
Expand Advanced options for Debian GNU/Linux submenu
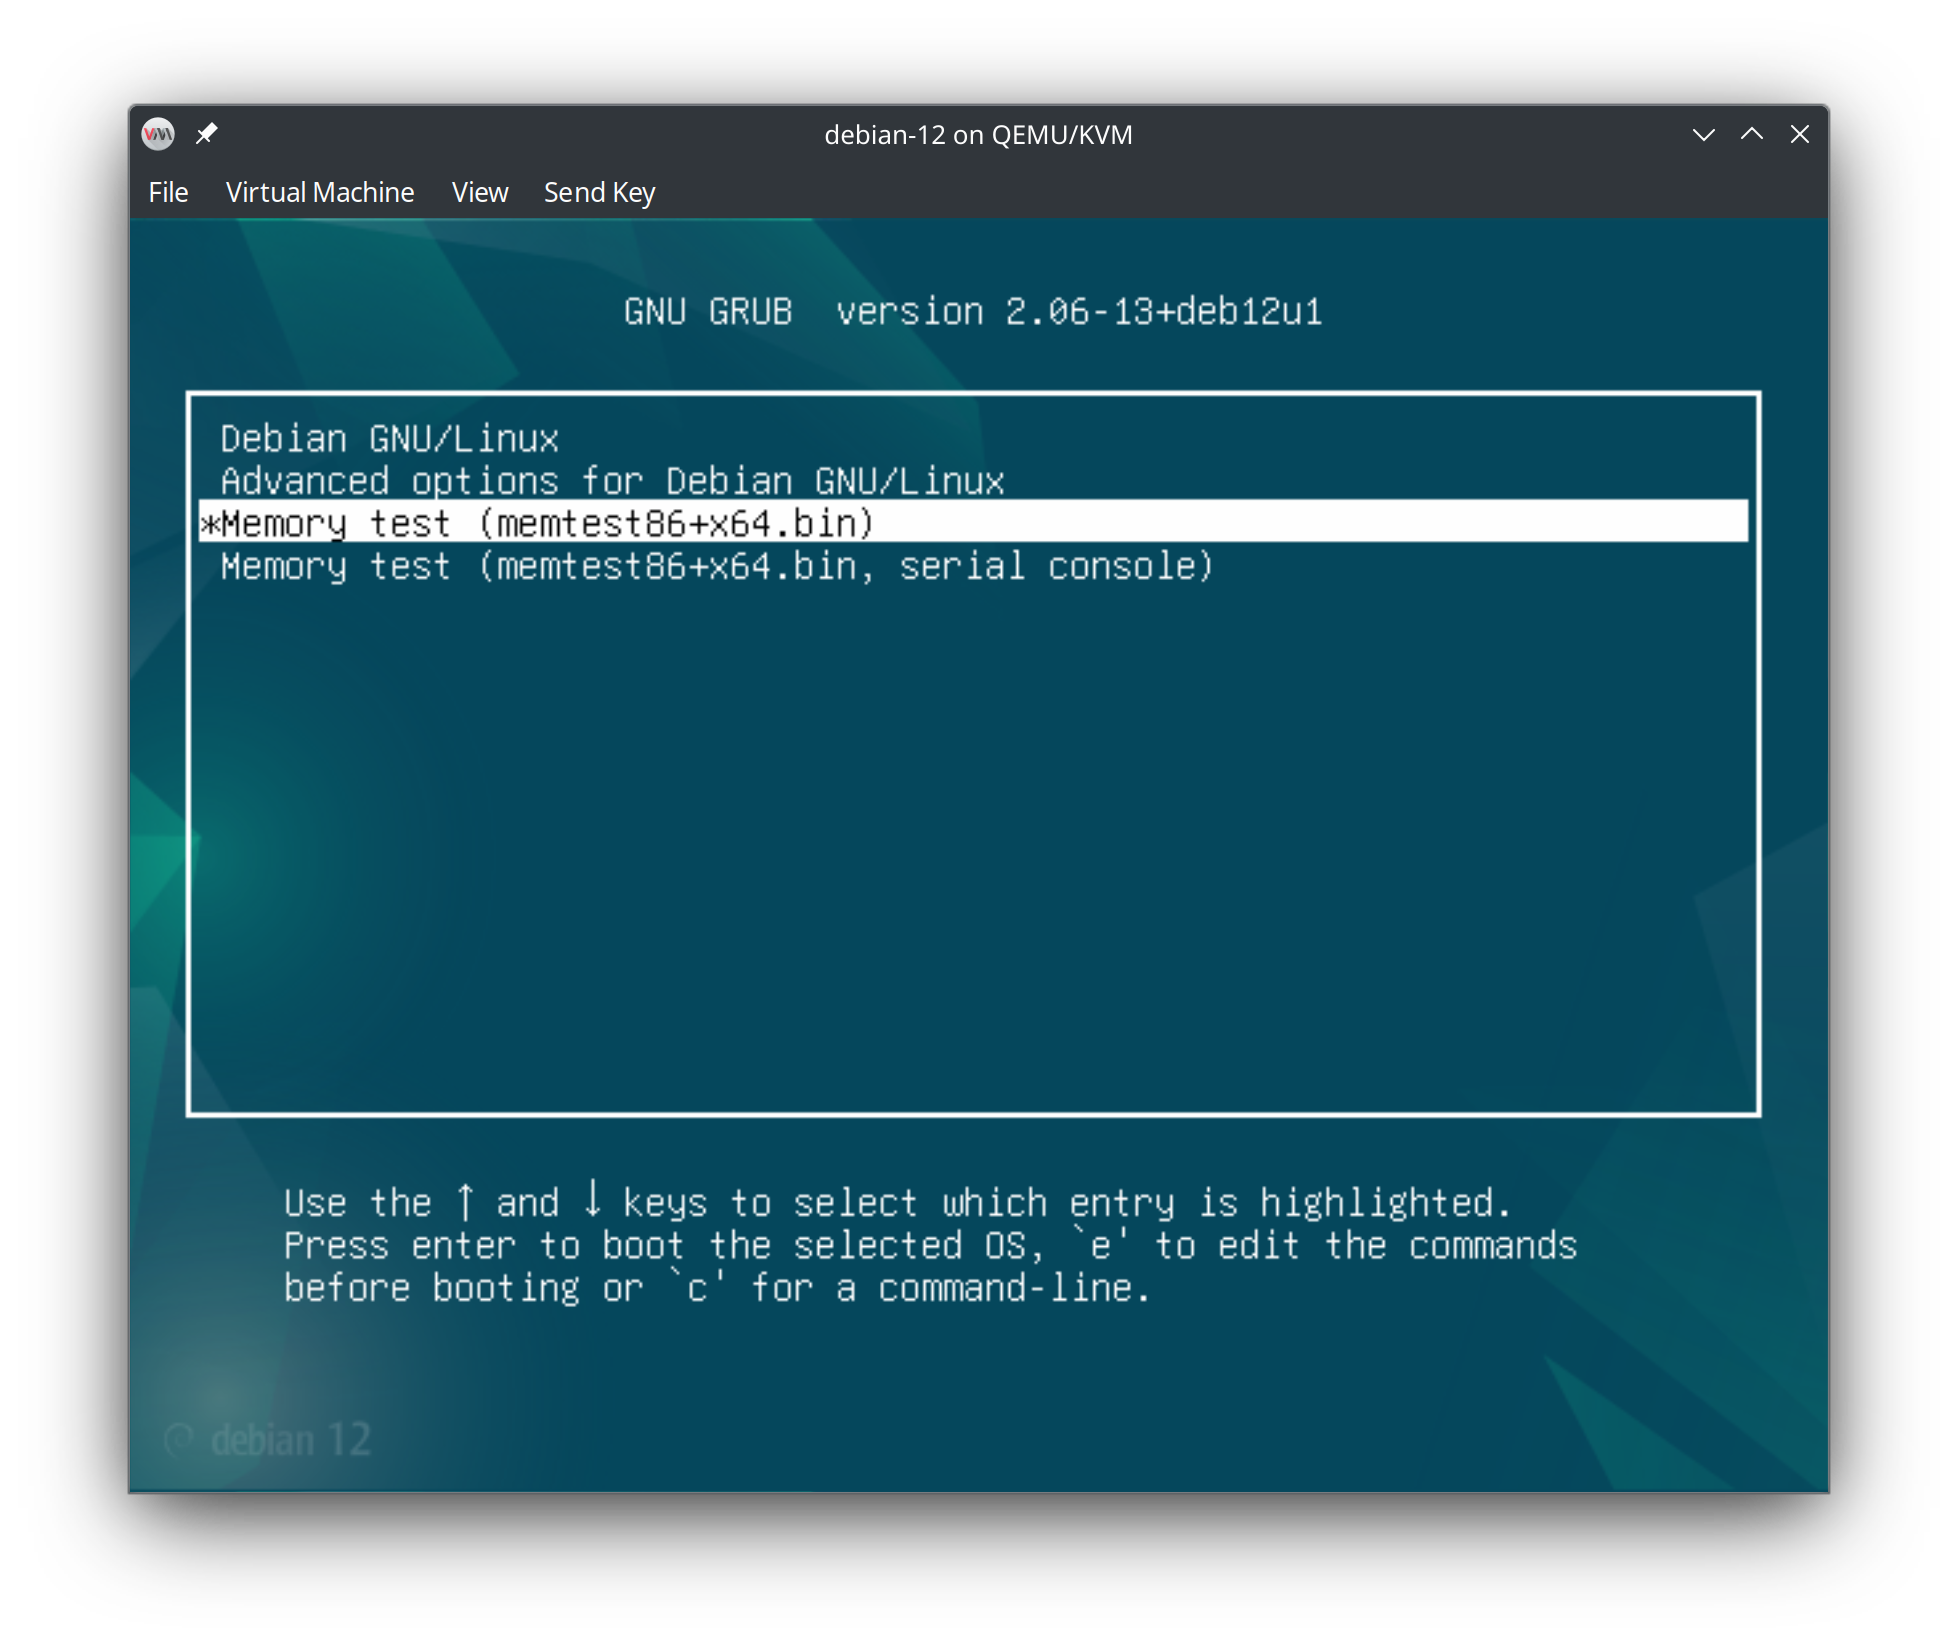pos(612,480)
